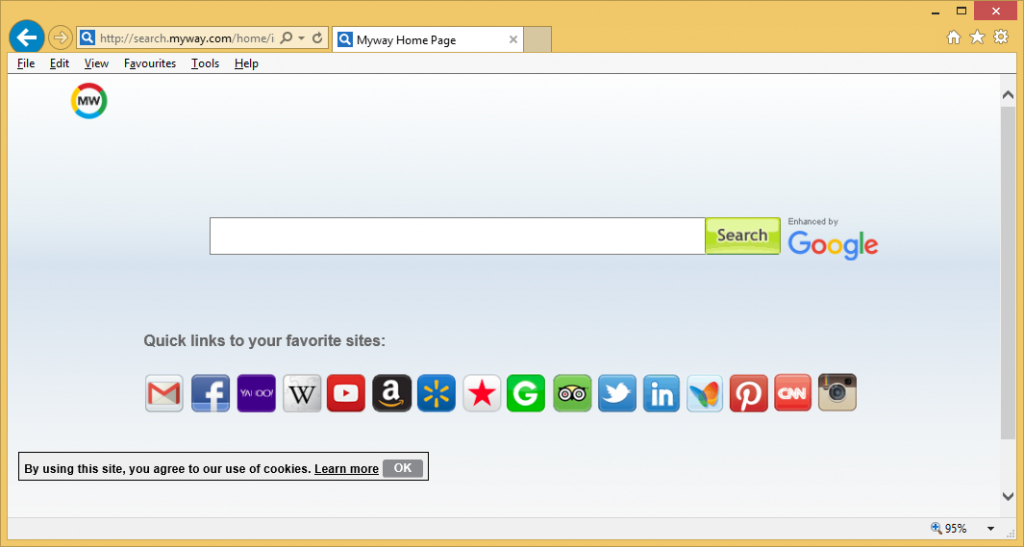Open the Twitter quick link icon
This screenshot has width=1024, height=547.
click(x=617, y=393)
